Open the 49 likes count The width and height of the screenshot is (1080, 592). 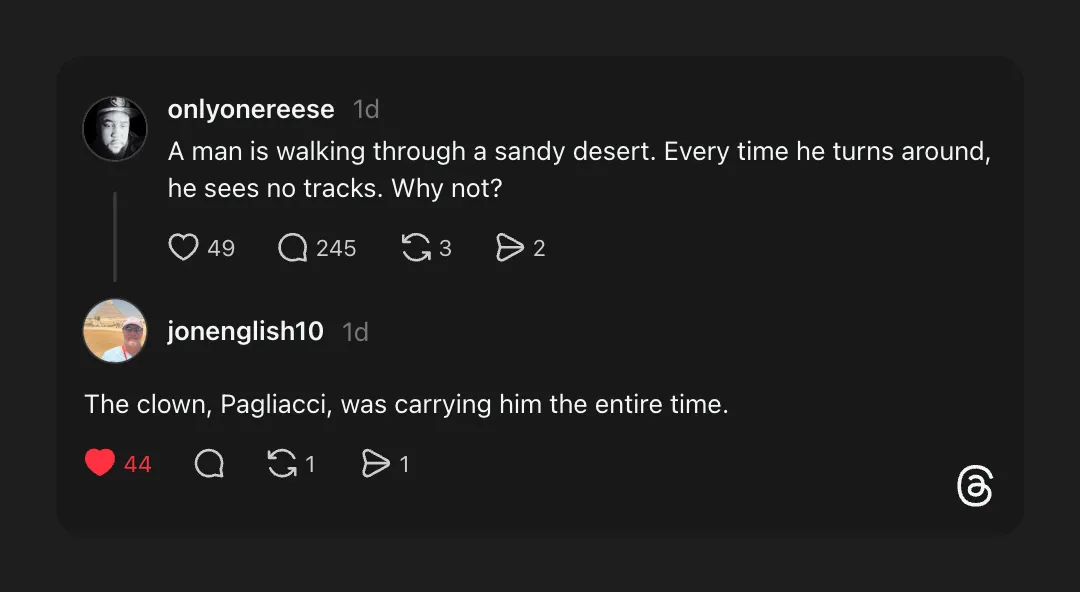coord(224,248)
